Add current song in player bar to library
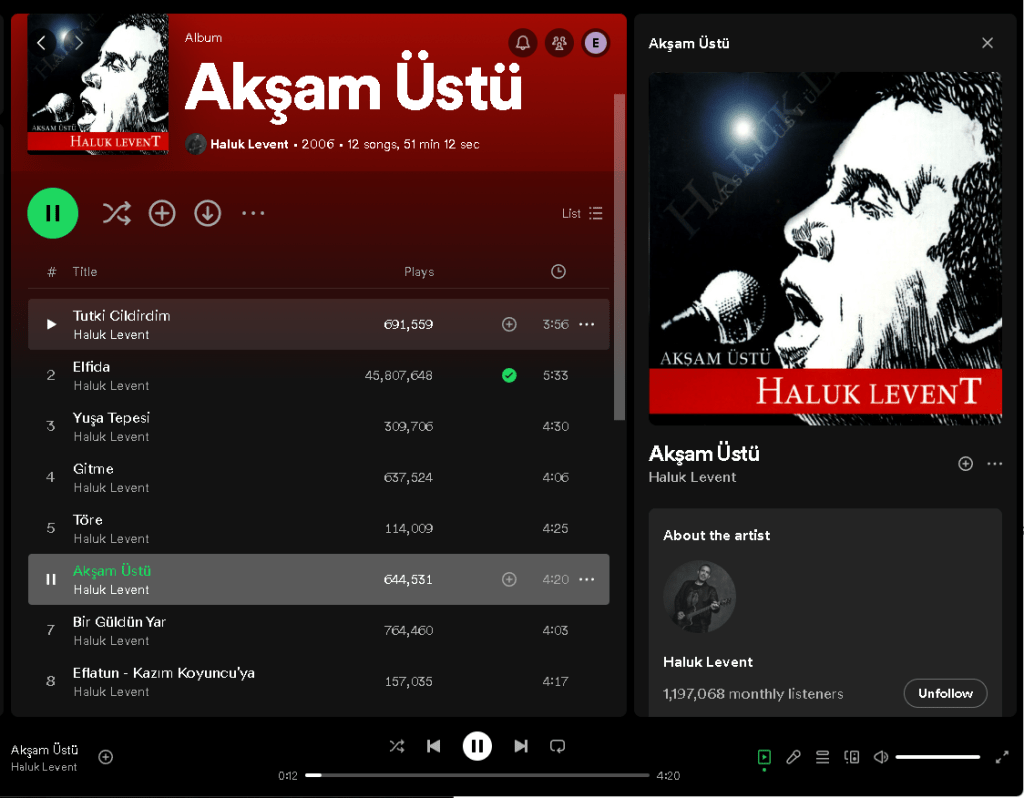The height and width of the screenshot is (798, 1024). tap(106, 758)
